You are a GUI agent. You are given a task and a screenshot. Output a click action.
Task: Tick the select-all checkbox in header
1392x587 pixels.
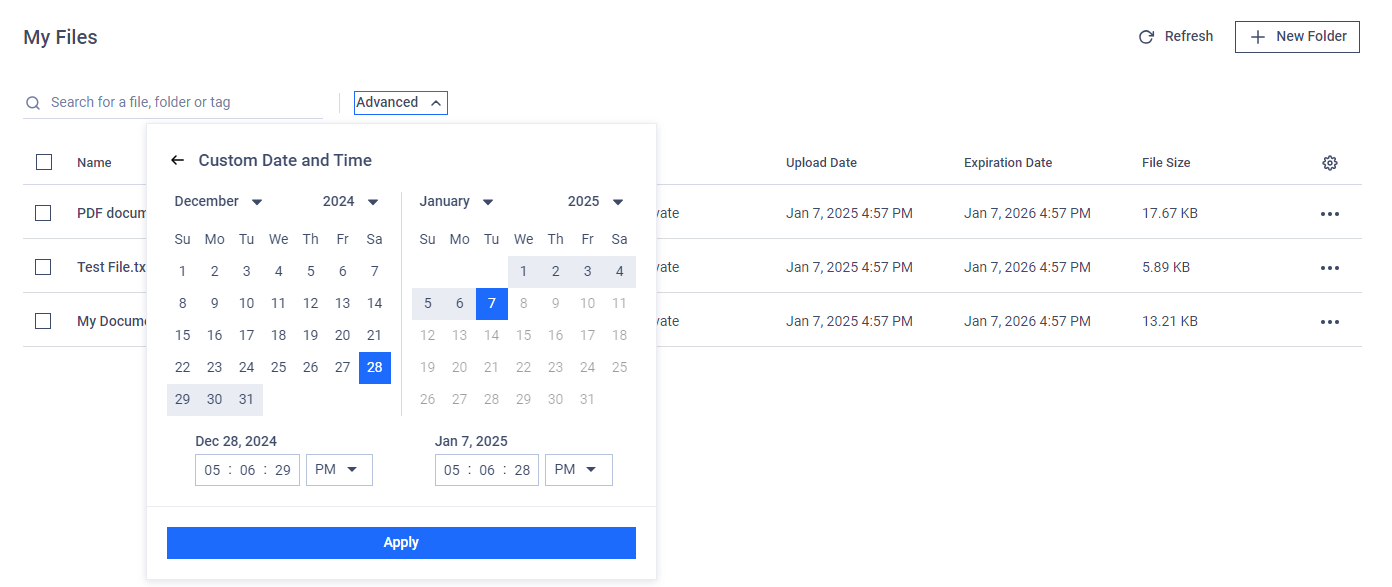pyautogui.click(x=44, y=162)
